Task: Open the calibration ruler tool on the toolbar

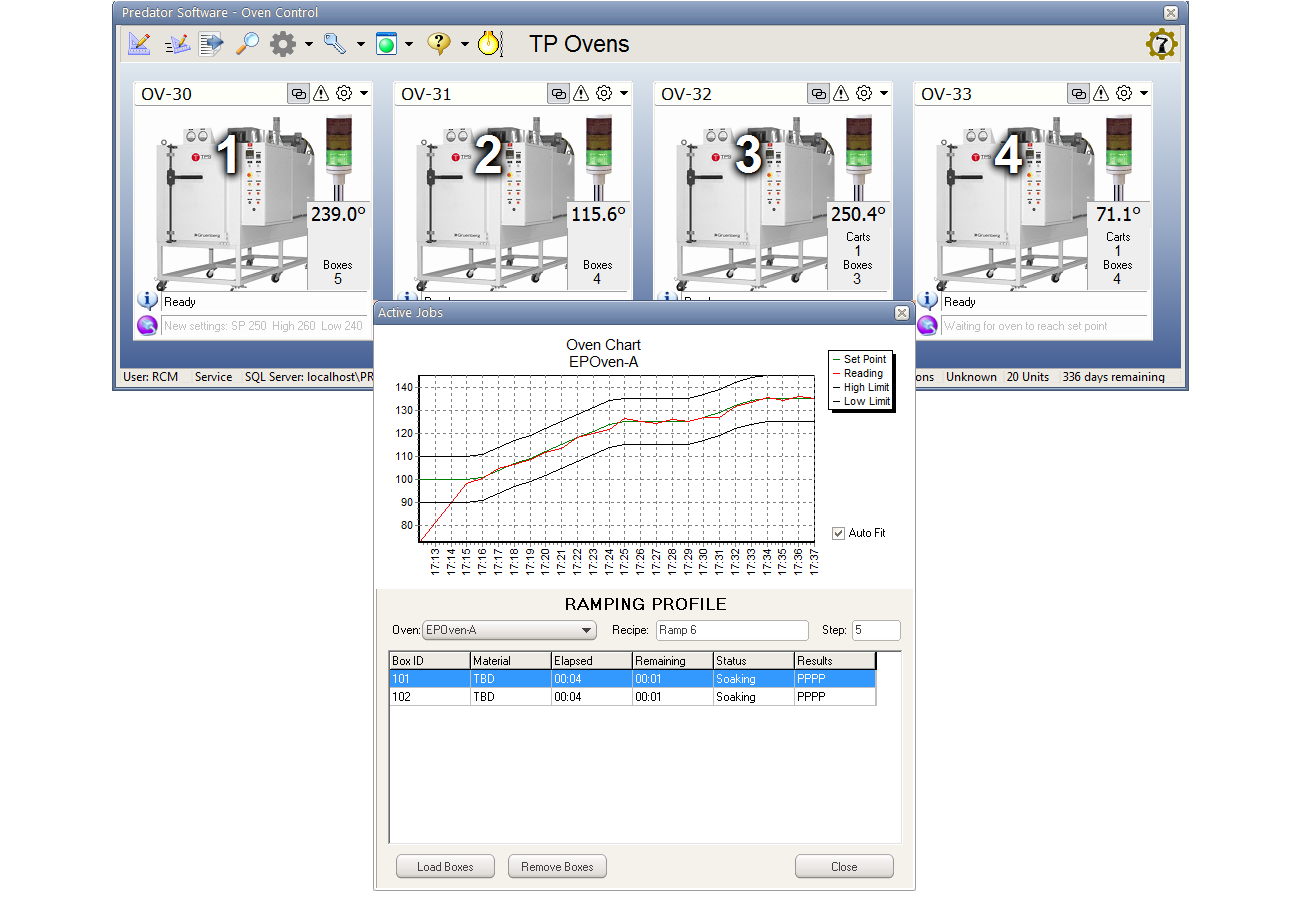Action: click(139, 44)
